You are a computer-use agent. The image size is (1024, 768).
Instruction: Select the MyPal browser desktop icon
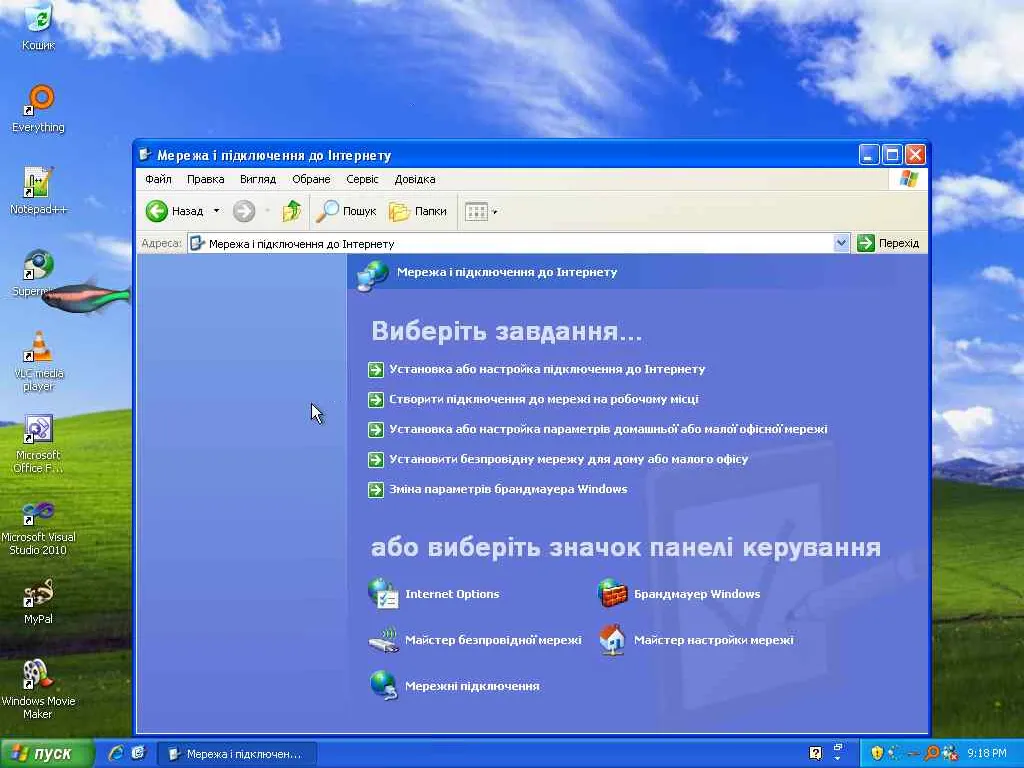39,601
